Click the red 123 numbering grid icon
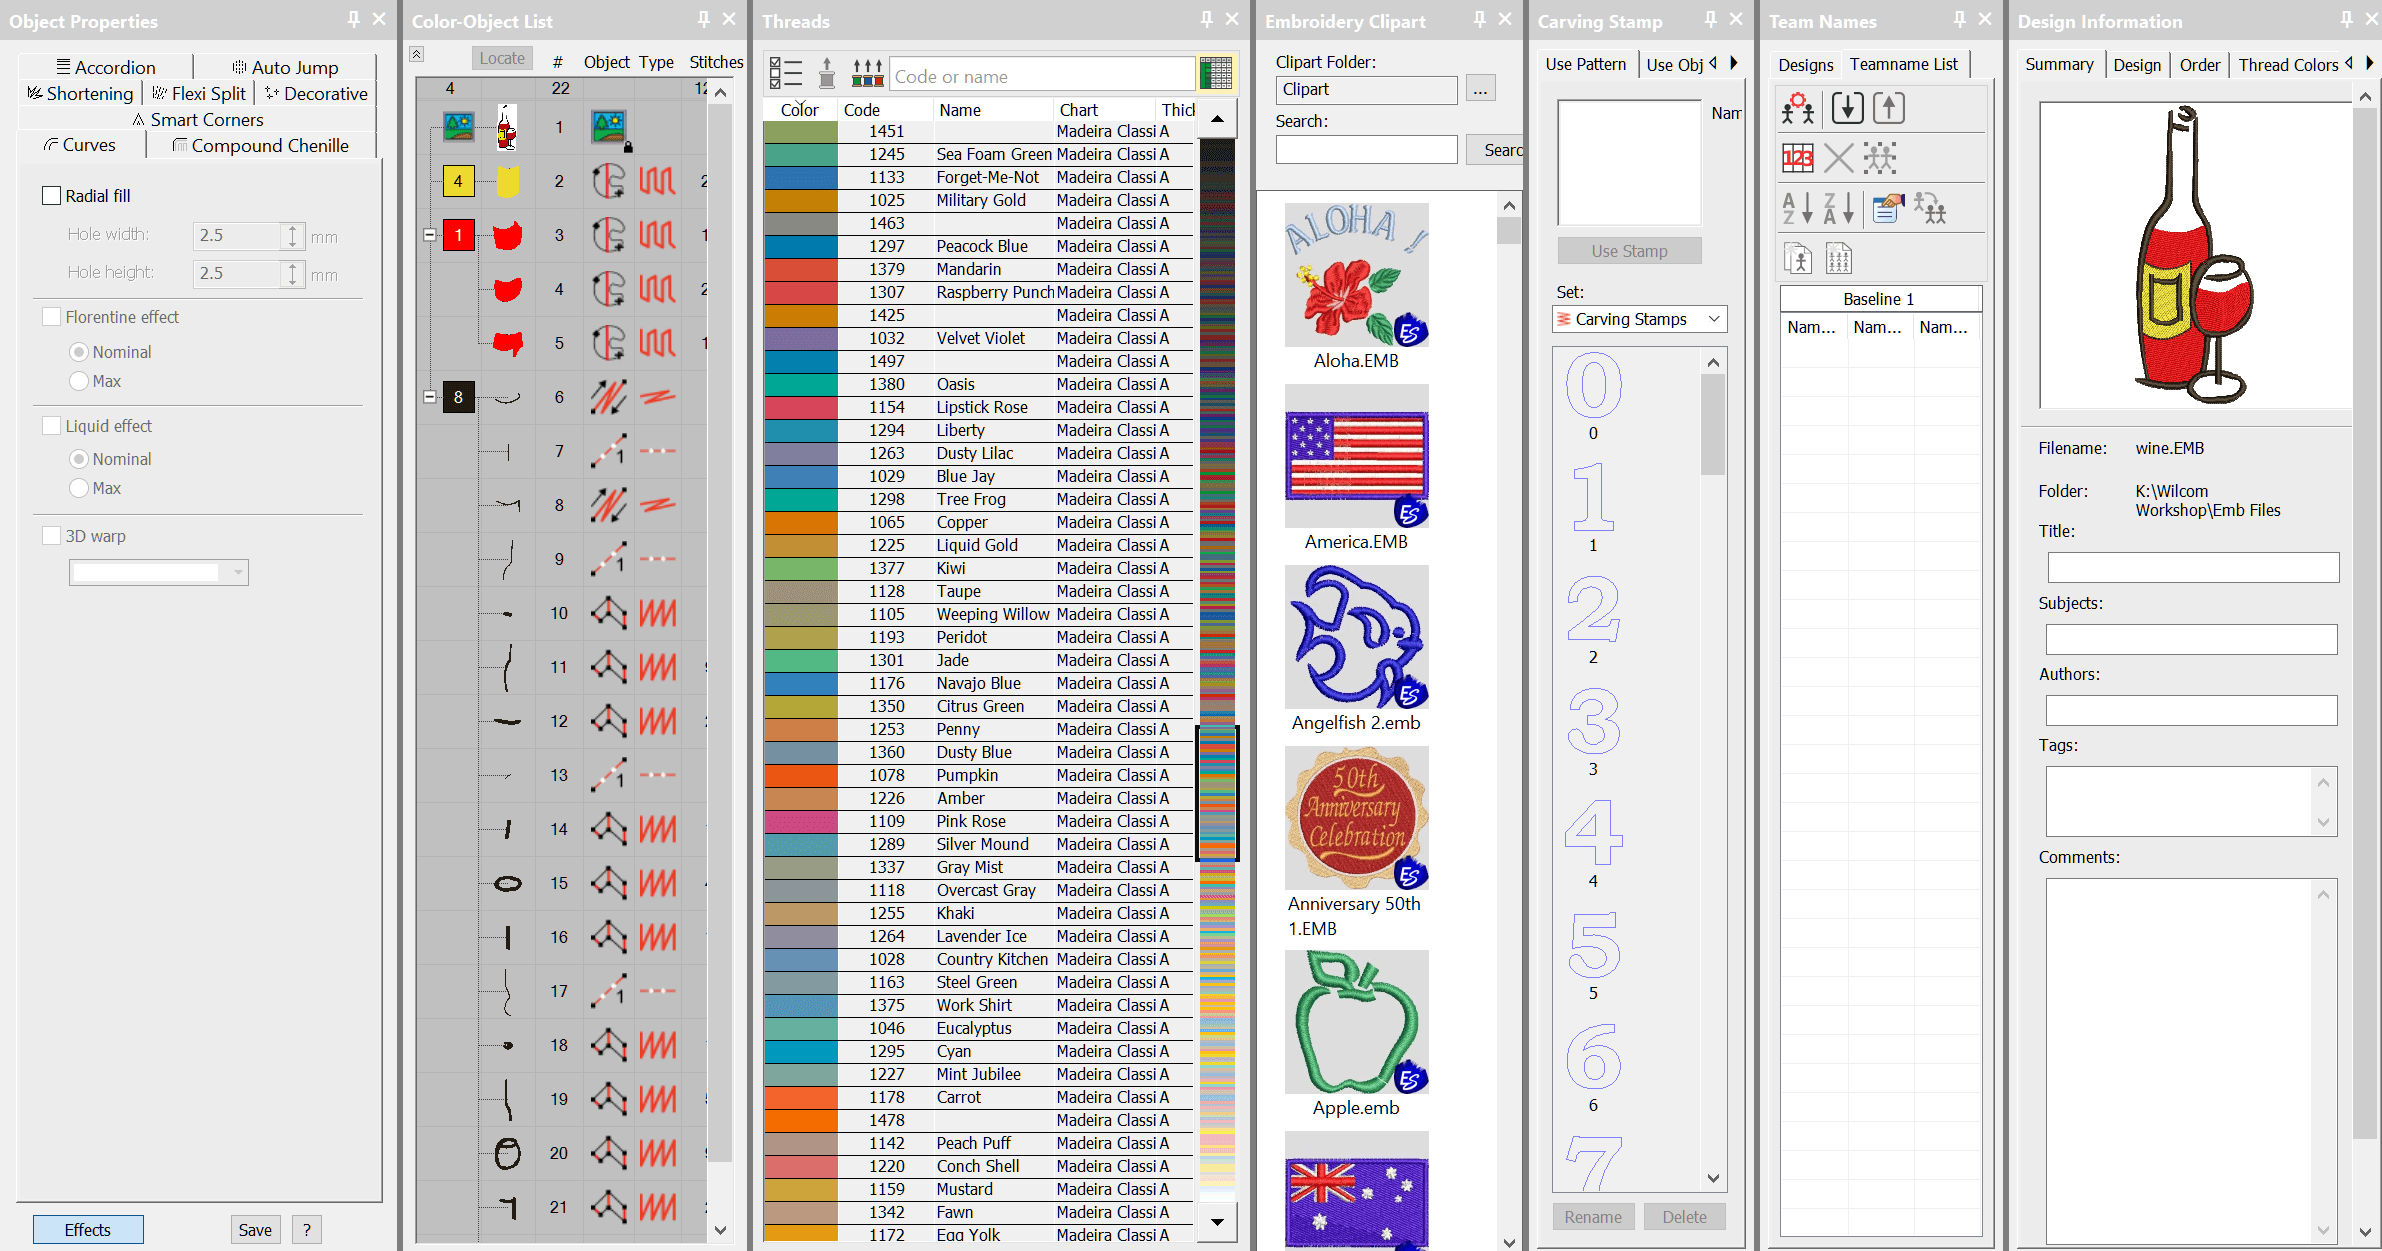Image resolution: width=2382 pixels, height=1251 pixels. coord(1797,157)
